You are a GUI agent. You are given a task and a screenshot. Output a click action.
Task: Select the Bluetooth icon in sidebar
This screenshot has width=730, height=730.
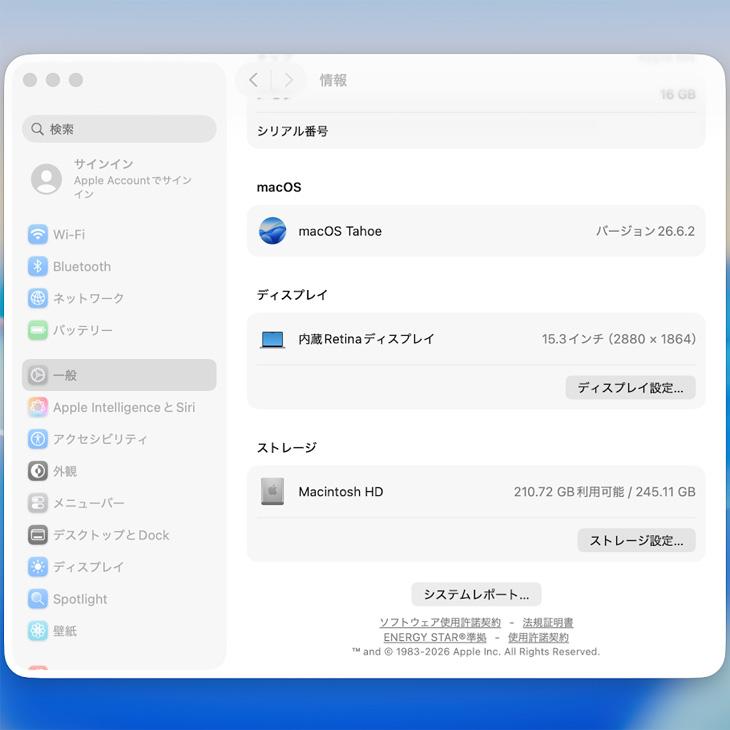coord(38,266)
